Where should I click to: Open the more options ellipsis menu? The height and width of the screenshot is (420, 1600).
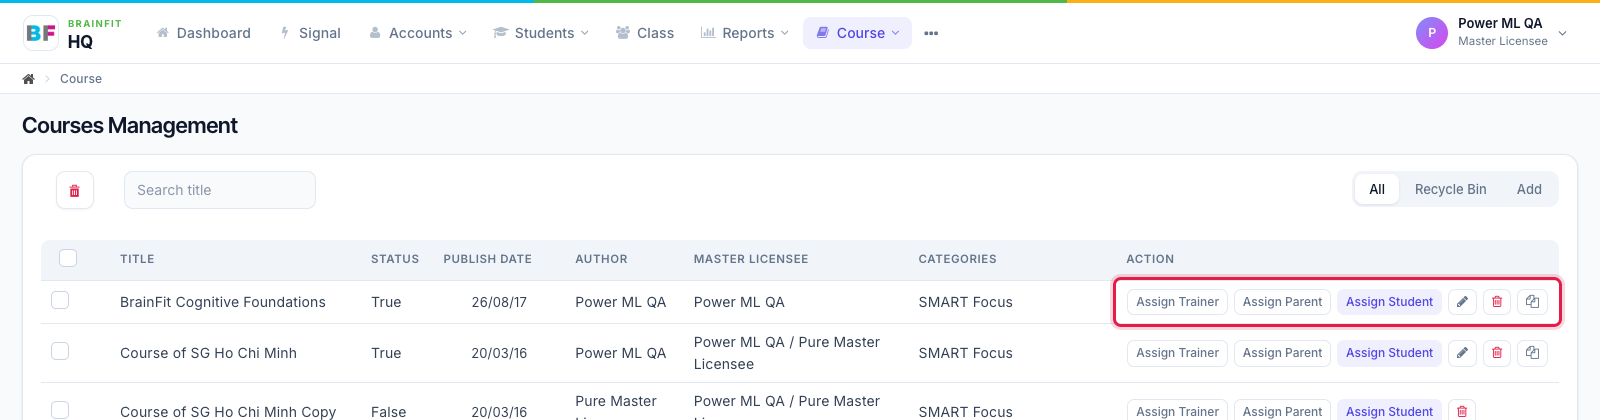coord(931,33)
